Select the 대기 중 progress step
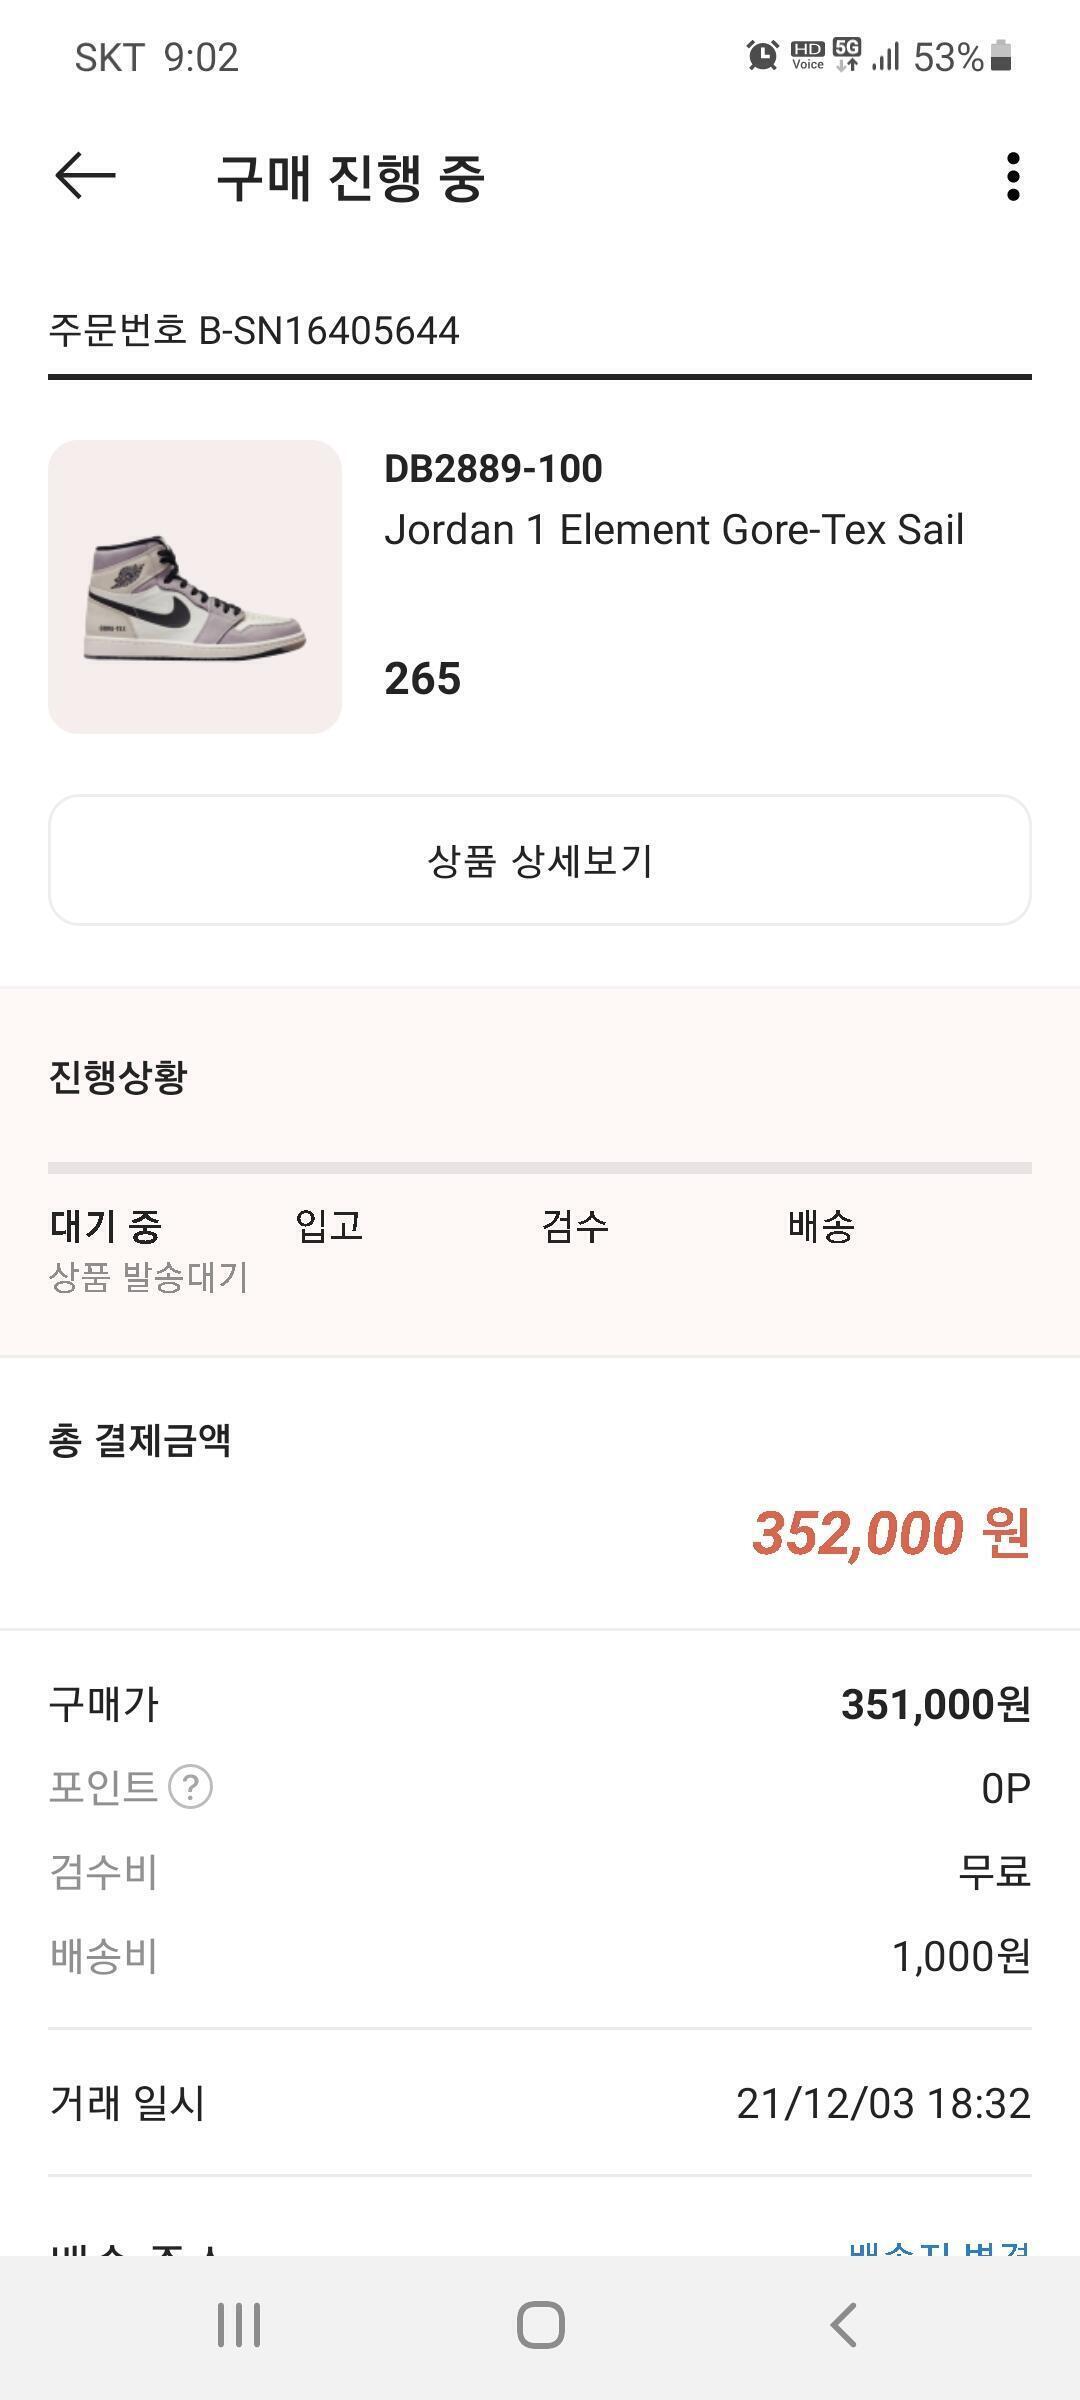This screenshot has height=2400, width=1080. (x=106, y=1226)
